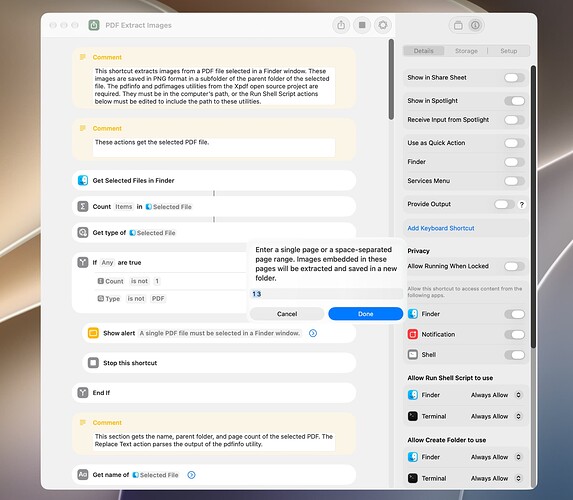Open the 'is not' condition for Type
Screen dimensions: 573x500
[136, 299]
